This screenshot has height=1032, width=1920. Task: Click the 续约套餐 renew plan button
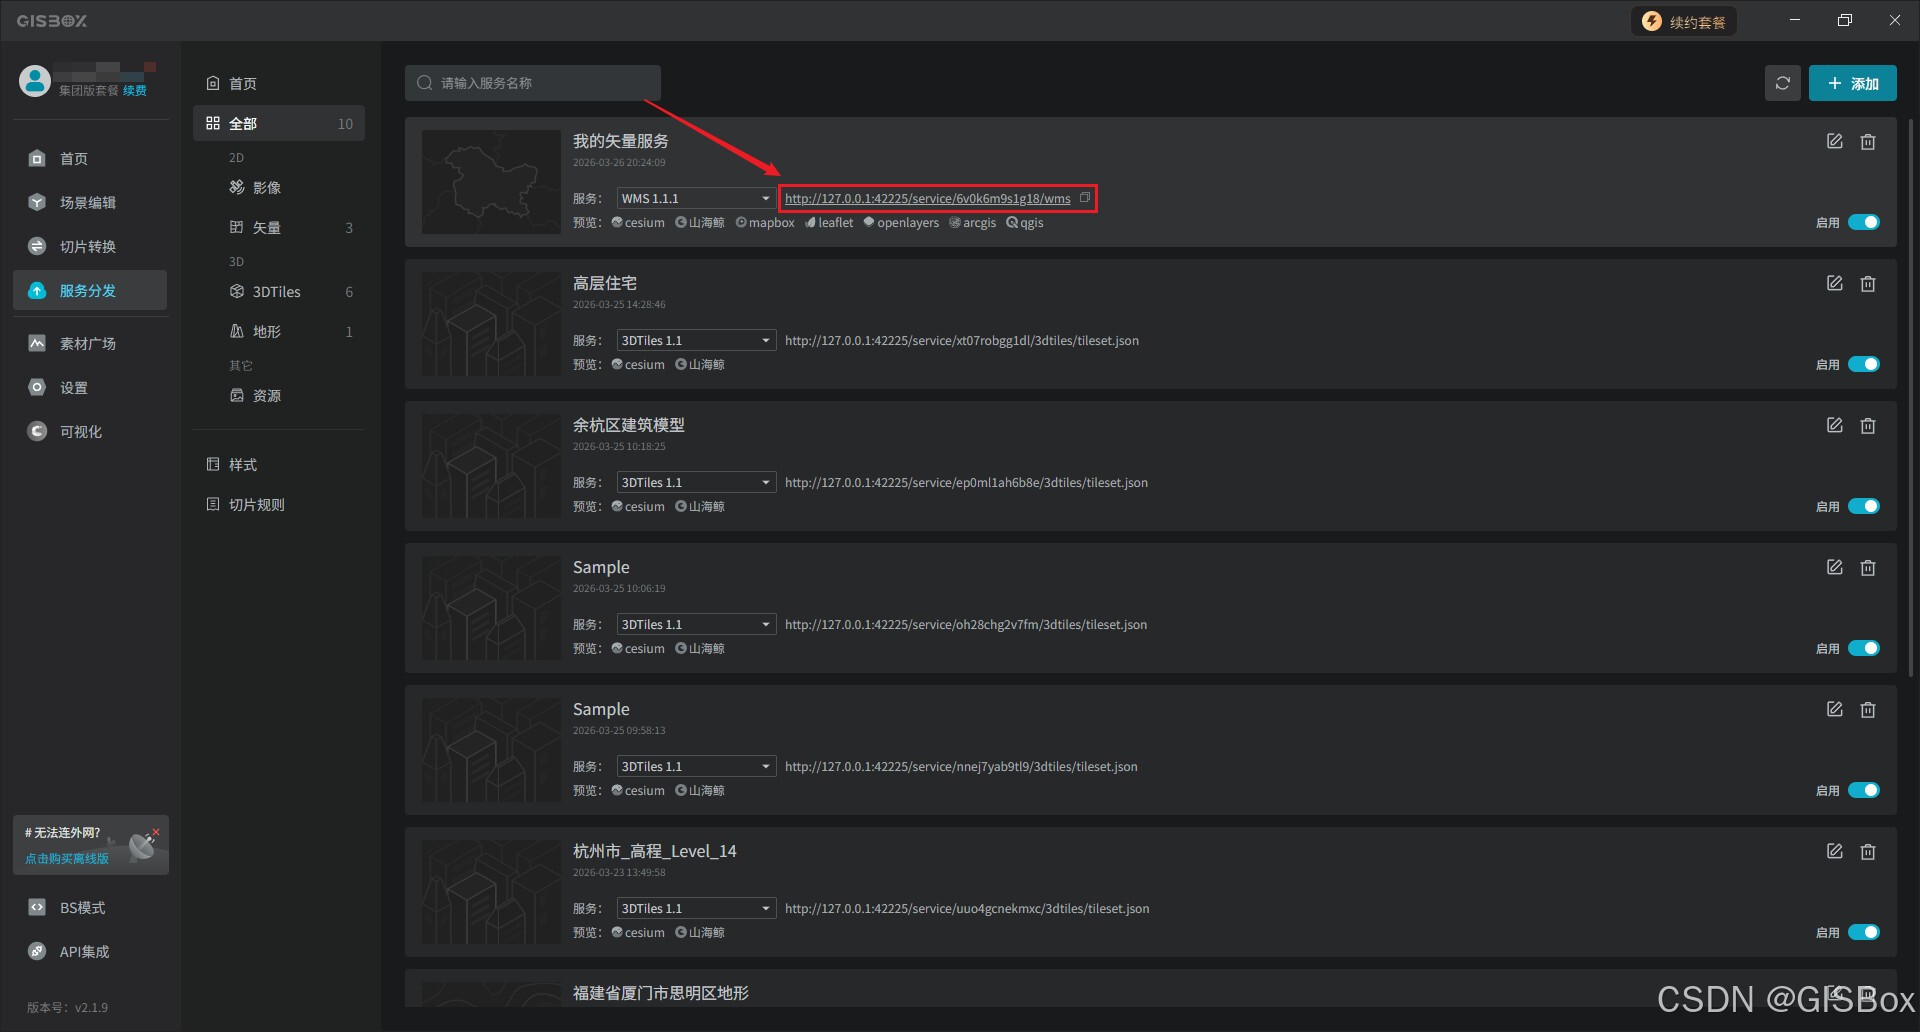[x=1684, y=22]
